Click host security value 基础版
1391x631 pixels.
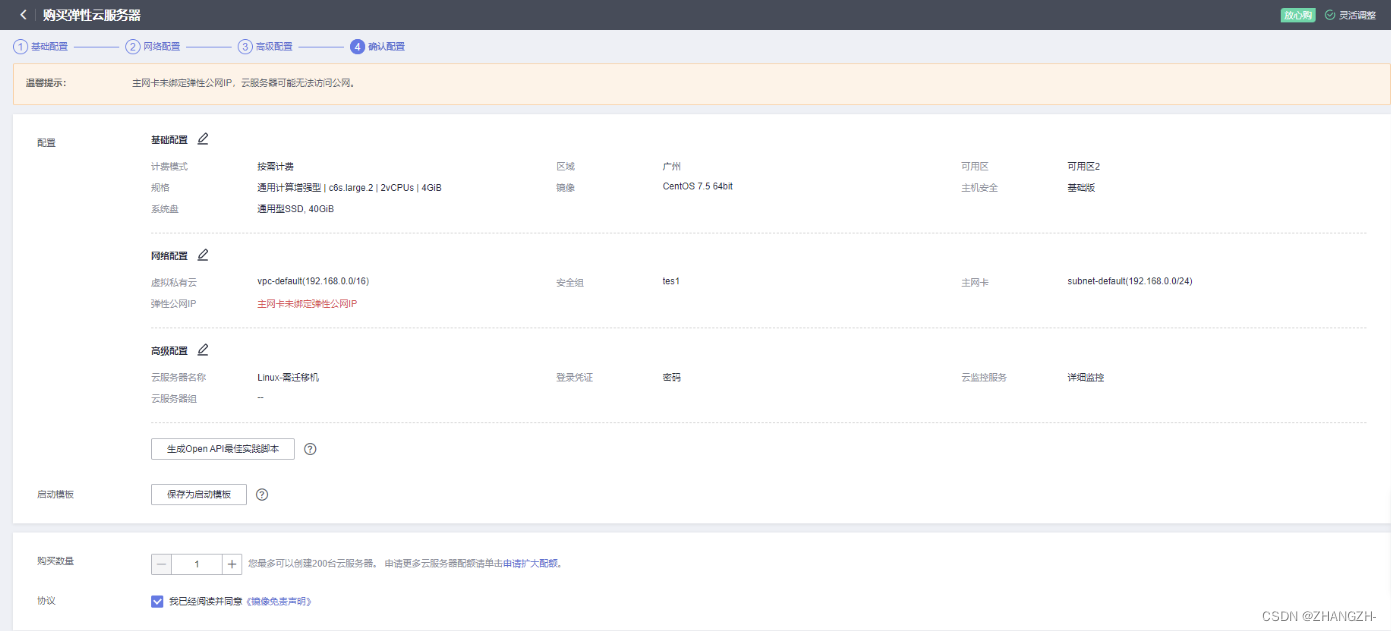point(1081,187)
